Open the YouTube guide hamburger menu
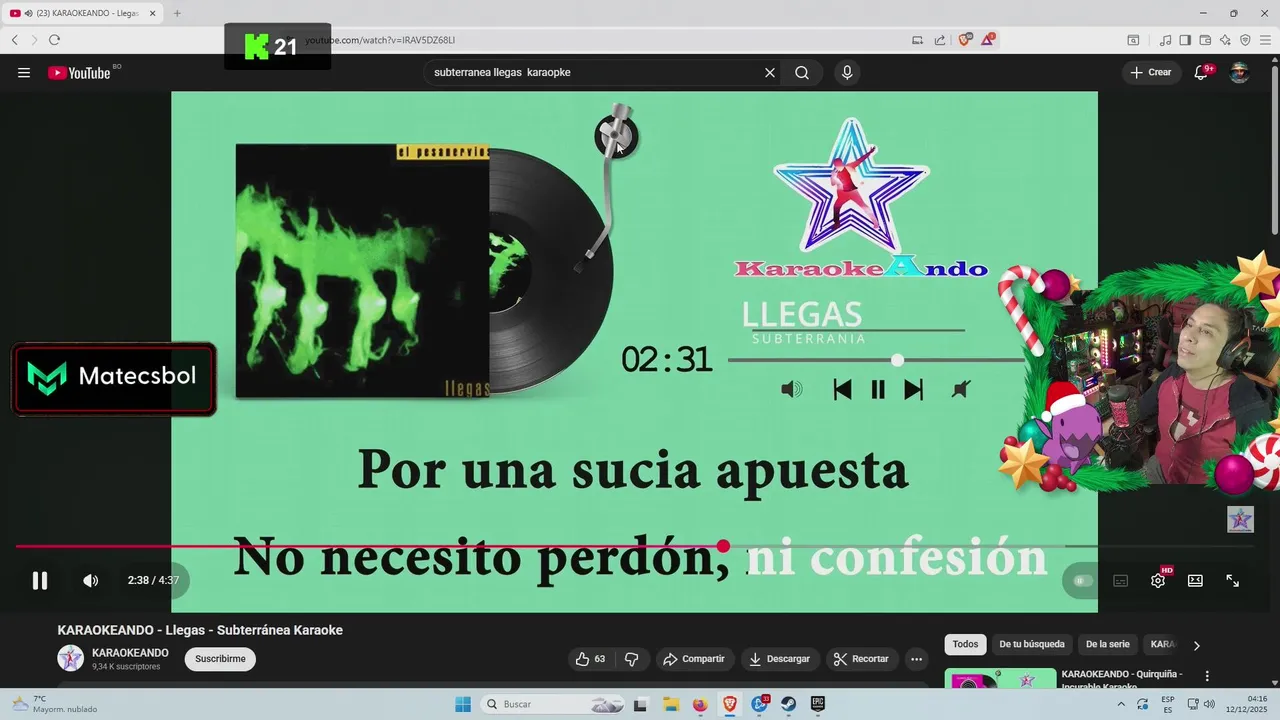Viewport: 1280px width, 720px height. point(24,72)
